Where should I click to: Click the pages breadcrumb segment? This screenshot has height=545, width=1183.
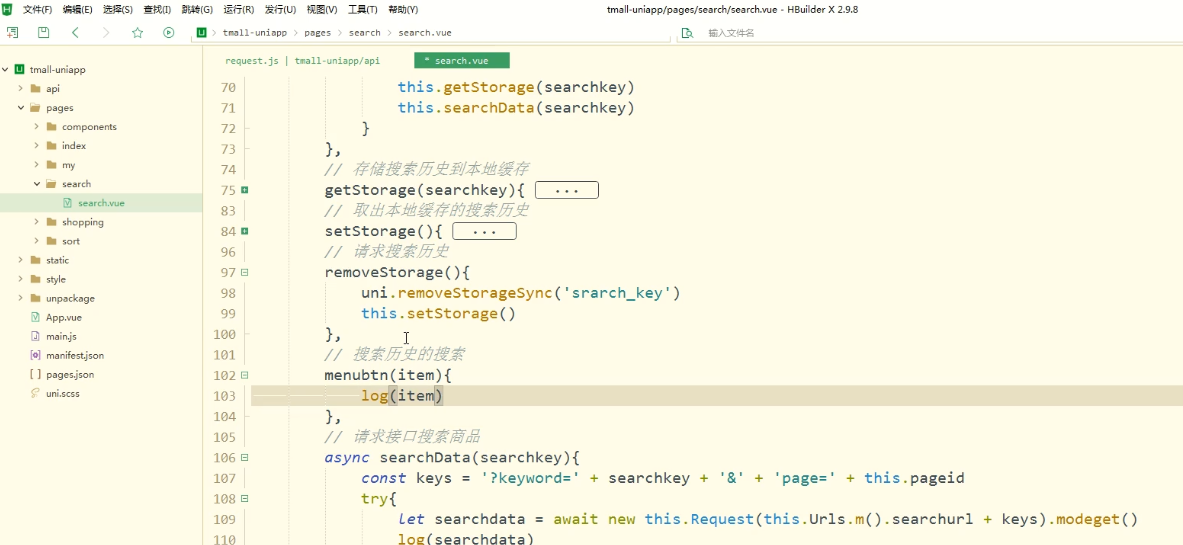click(x=318, y=33)
